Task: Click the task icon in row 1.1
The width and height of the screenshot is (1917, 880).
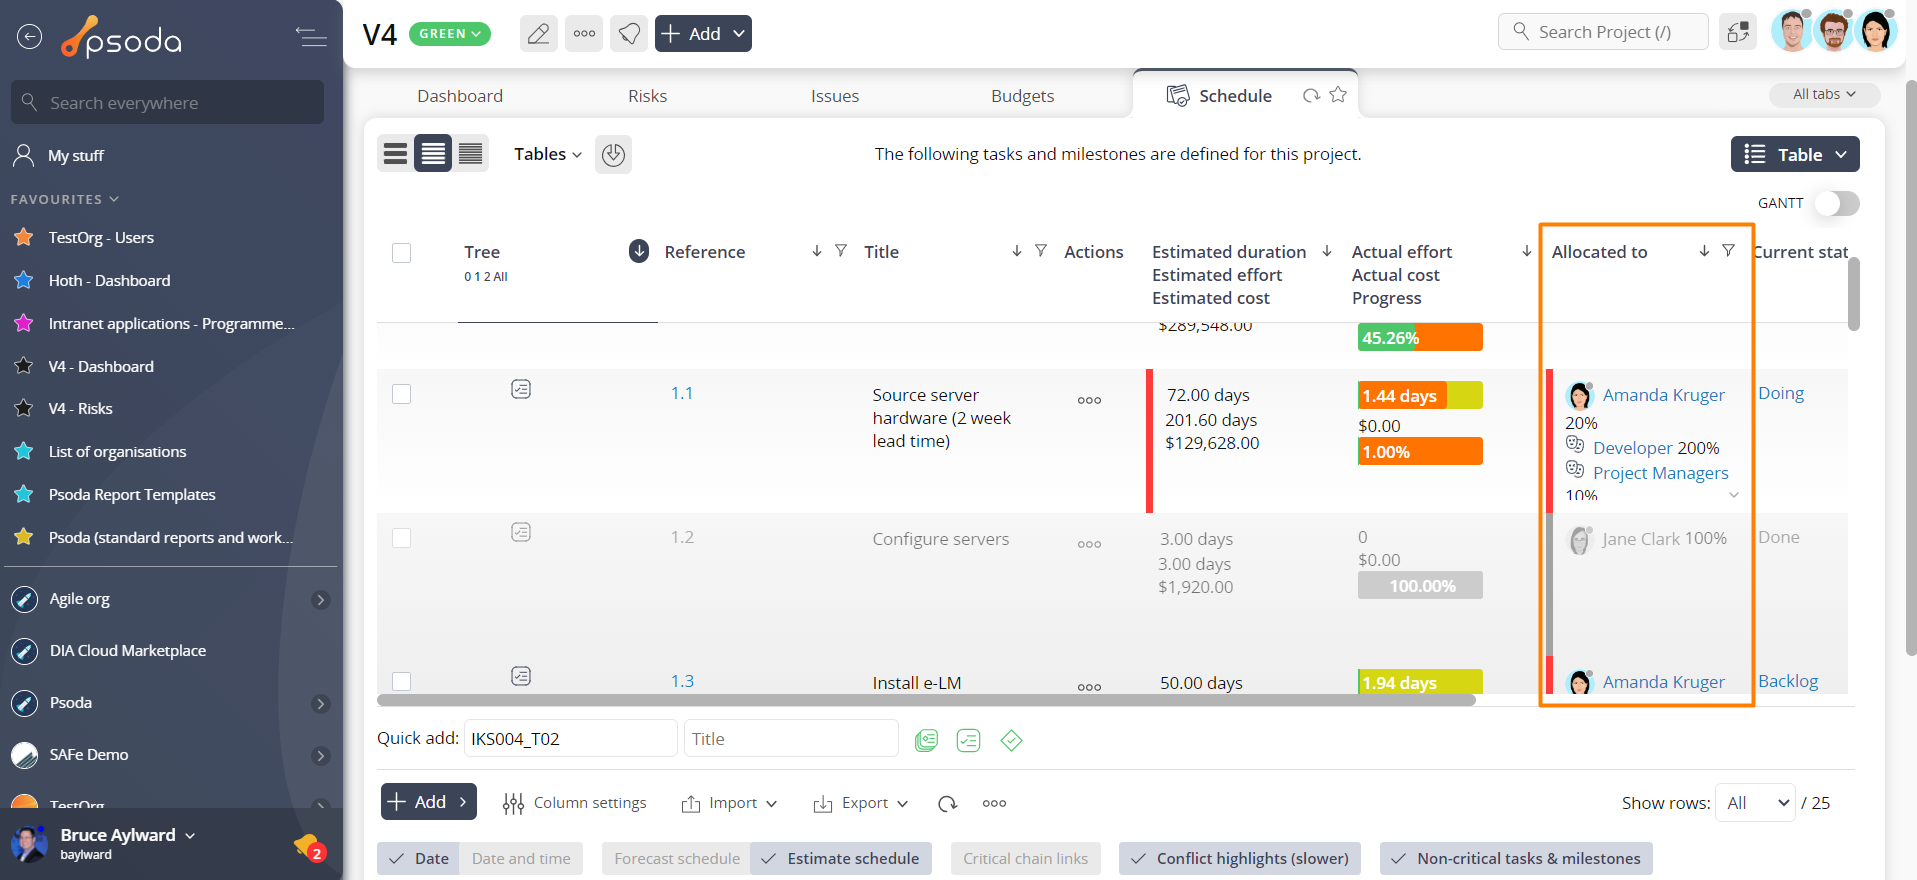Action: click(x=521, y=389)
